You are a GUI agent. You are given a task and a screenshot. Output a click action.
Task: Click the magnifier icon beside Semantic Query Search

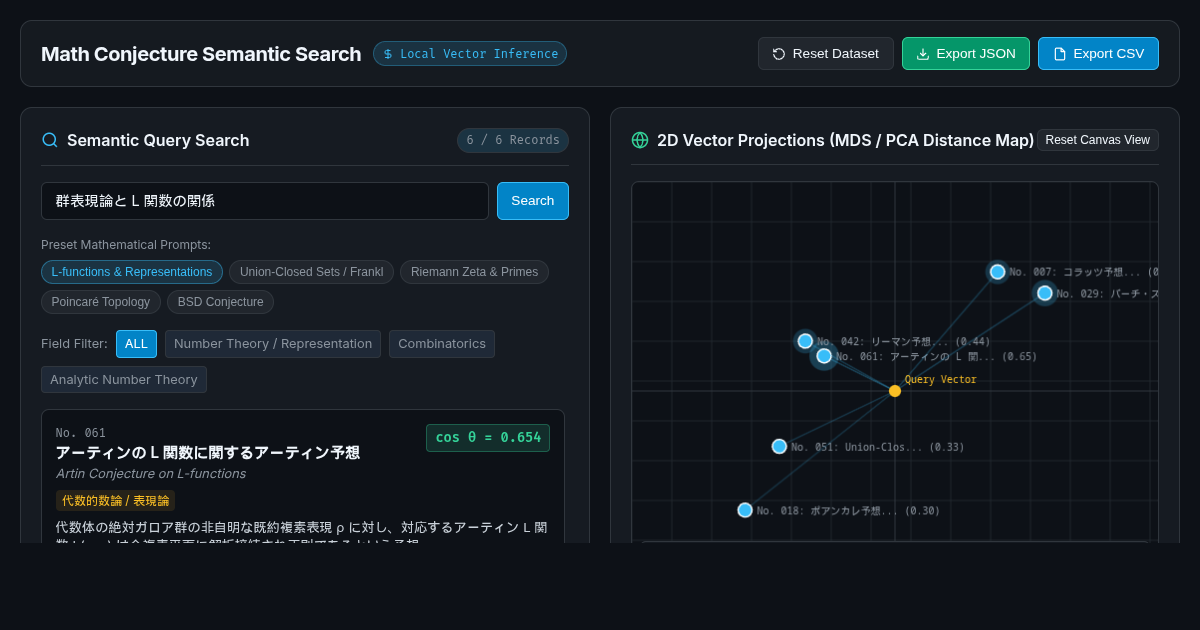[50, 140]
